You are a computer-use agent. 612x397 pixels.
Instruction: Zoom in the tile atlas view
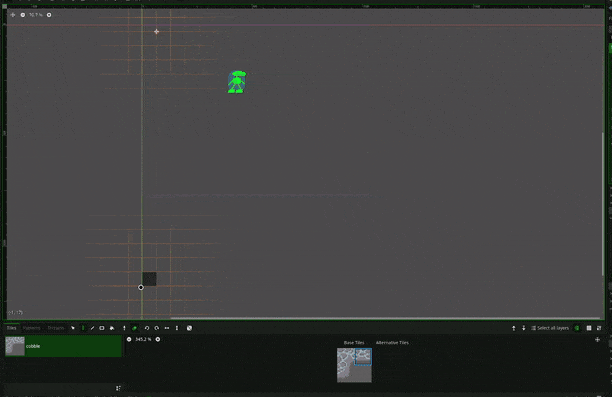158,339
